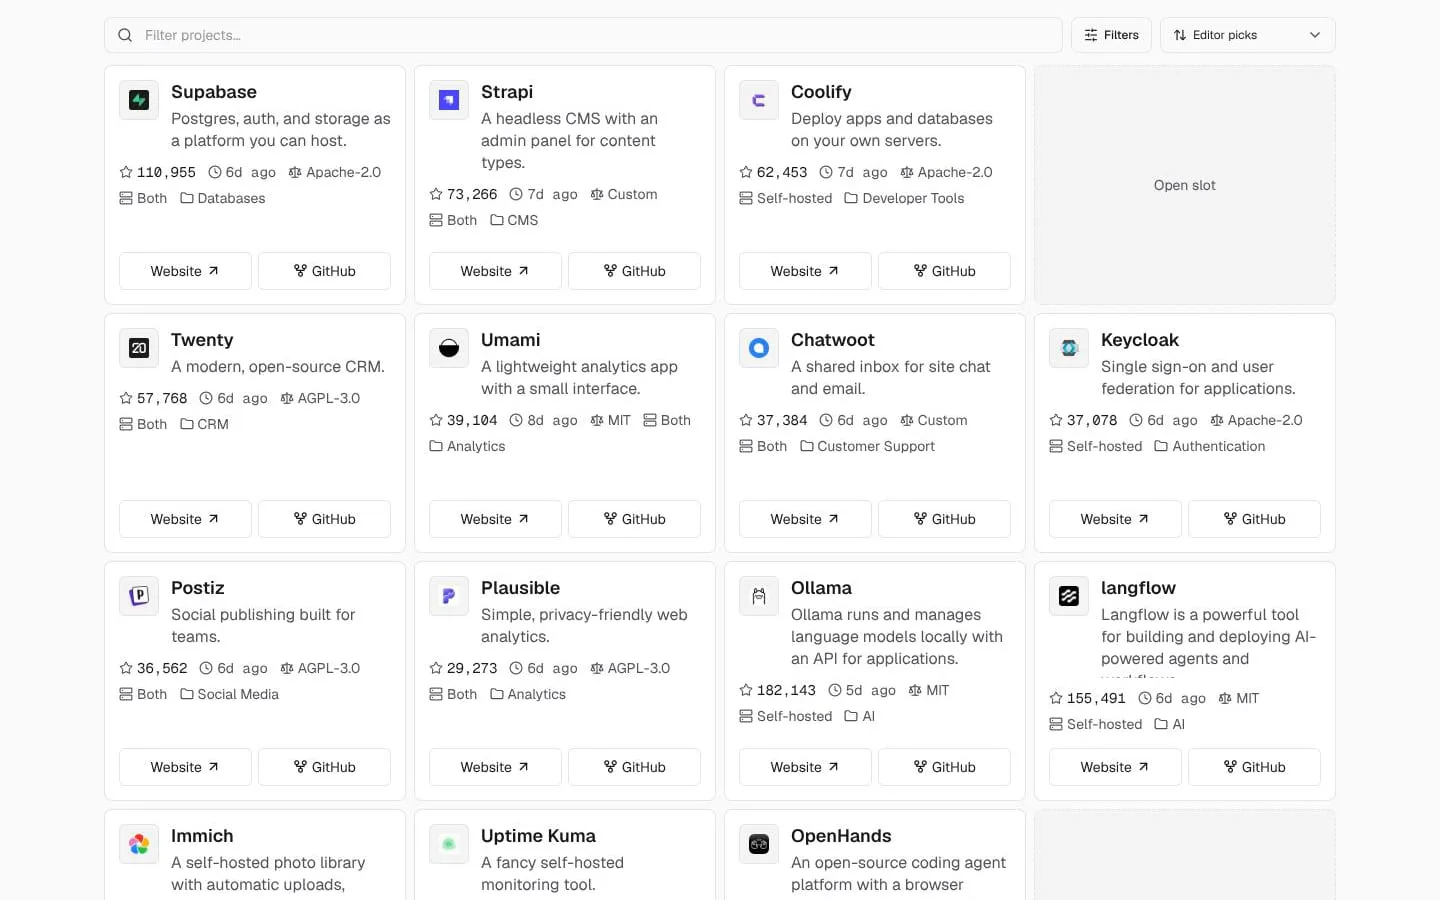Click the Strapi card title
Viewport: 1440px width, 900px height.
click(x=507, y=92)
